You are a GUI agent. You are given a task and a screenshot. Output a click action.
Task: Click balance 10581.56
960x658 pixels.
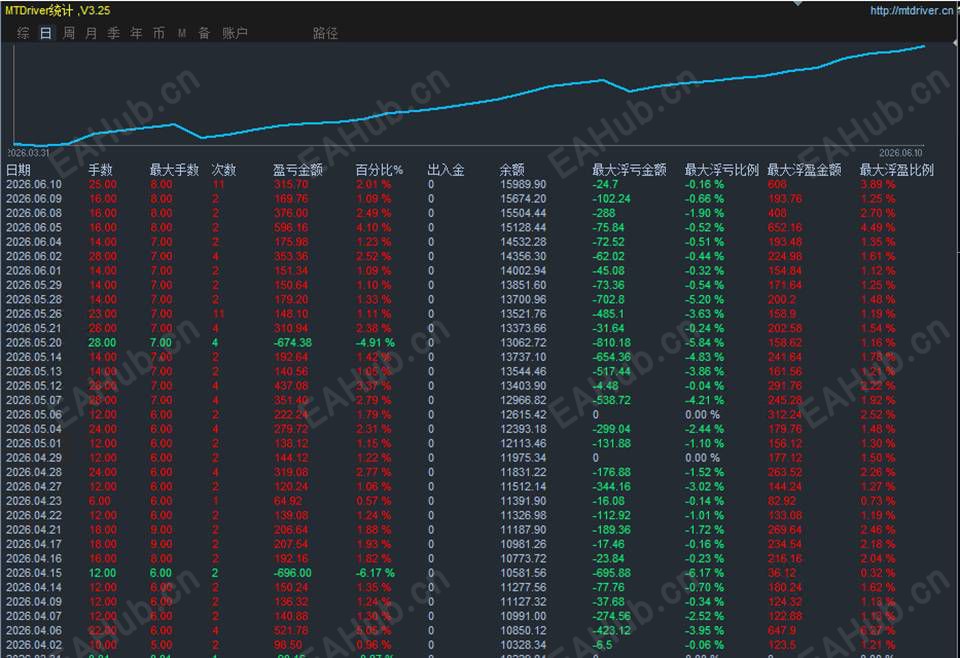pyautogui.click(x=523, y=573)
